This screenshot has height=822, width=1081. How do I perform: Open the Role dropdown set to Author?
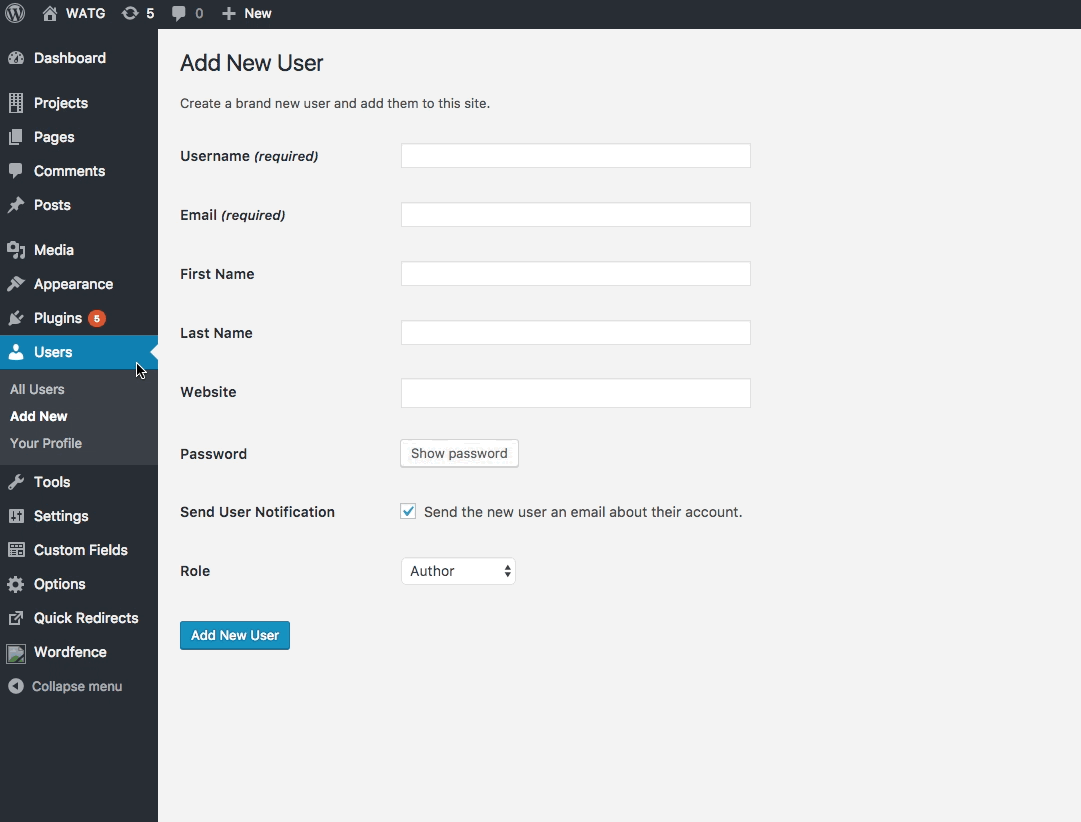(458, 571)
